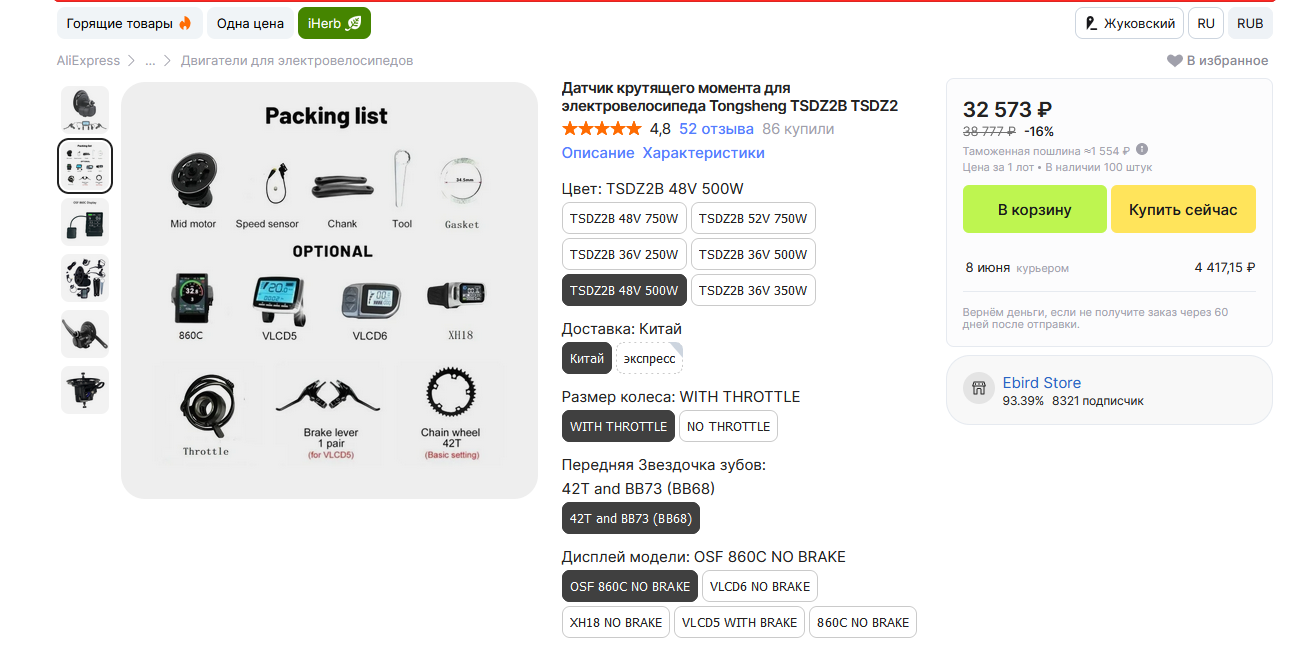The width and height of the screenshot is (1304, 670).
Task: Select the first thumbnail of the mid motor kit
Action: pyautogui.click(x=85, y=110)
